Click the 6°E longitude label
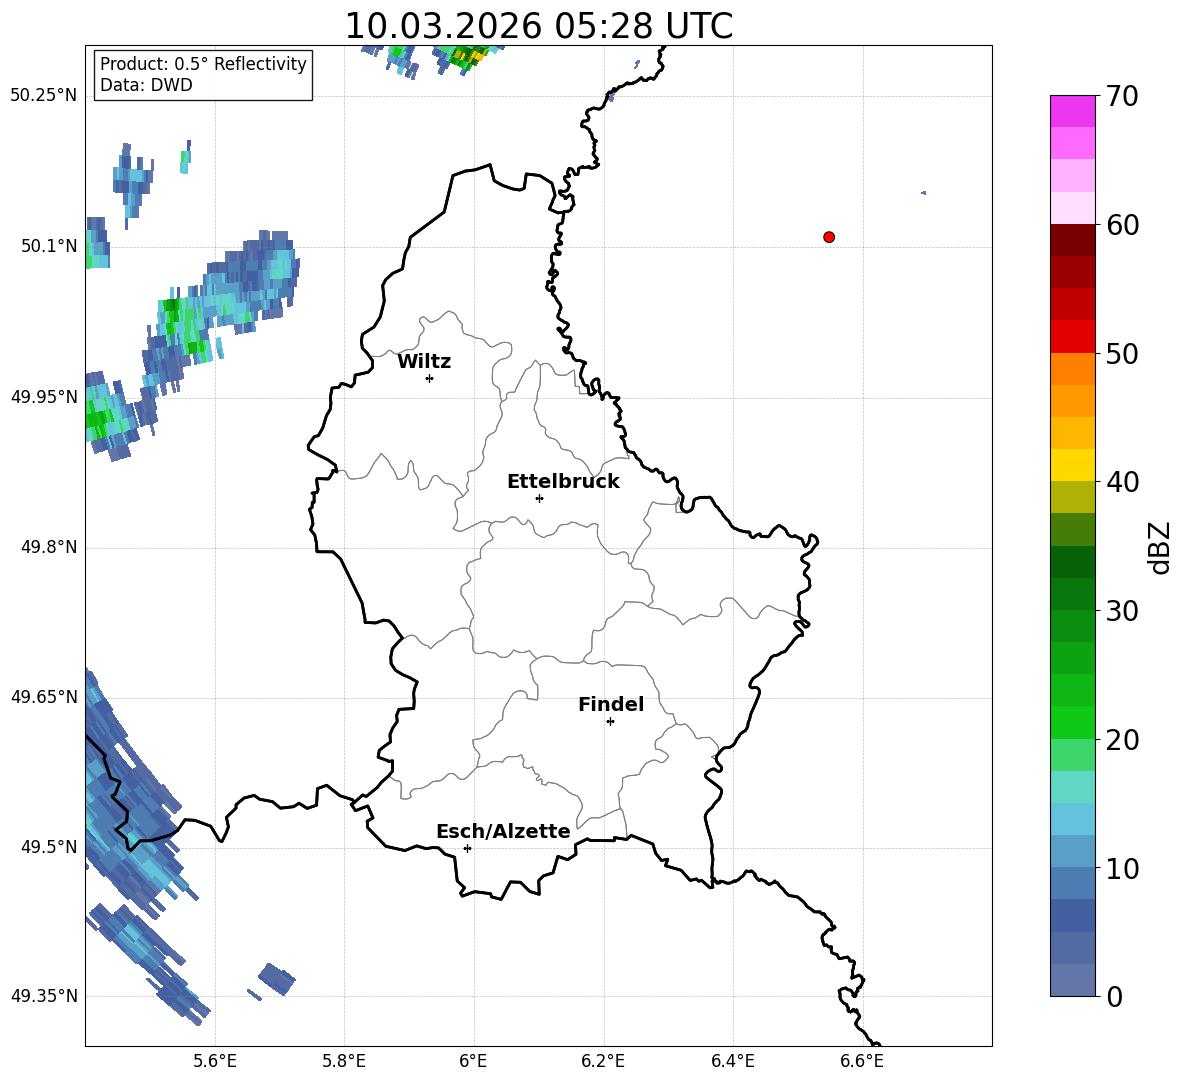 coord(473,1061)
